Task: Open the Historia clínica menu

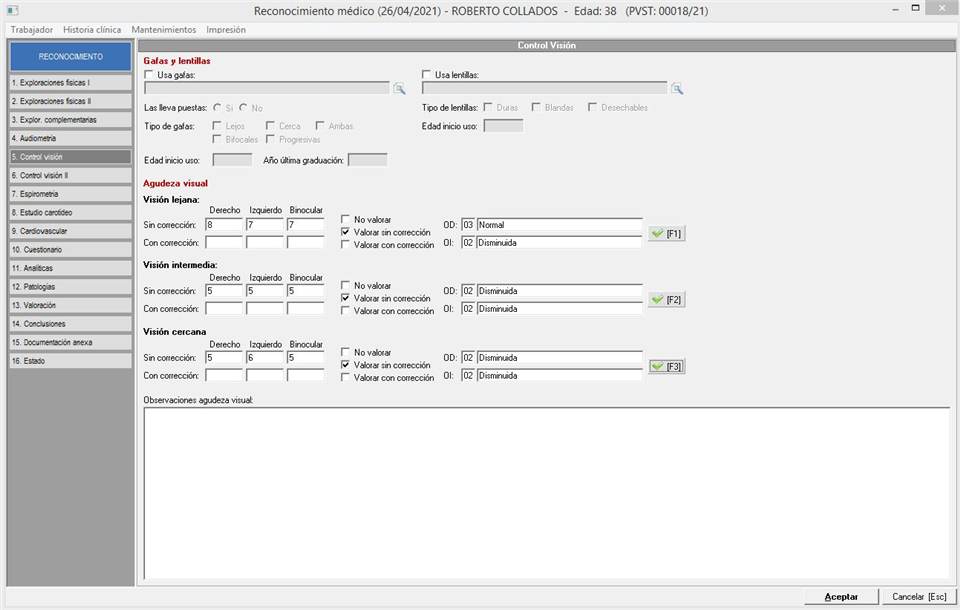Action: [92, 30]
